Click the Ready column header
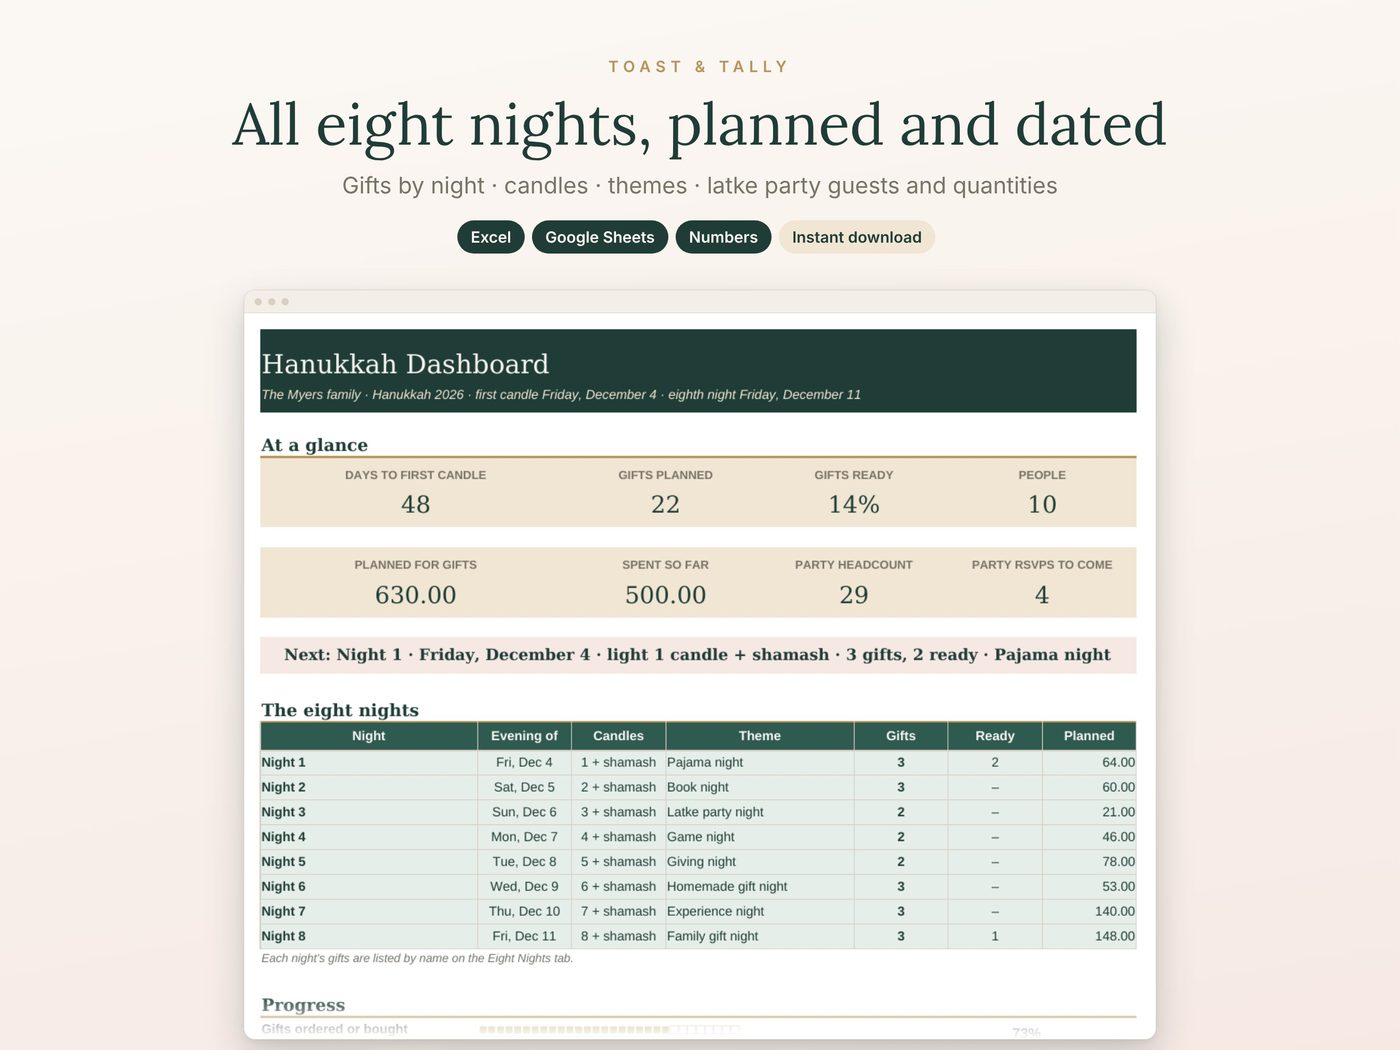Viewport: 1400px width, 1050px height. point(995,736)
